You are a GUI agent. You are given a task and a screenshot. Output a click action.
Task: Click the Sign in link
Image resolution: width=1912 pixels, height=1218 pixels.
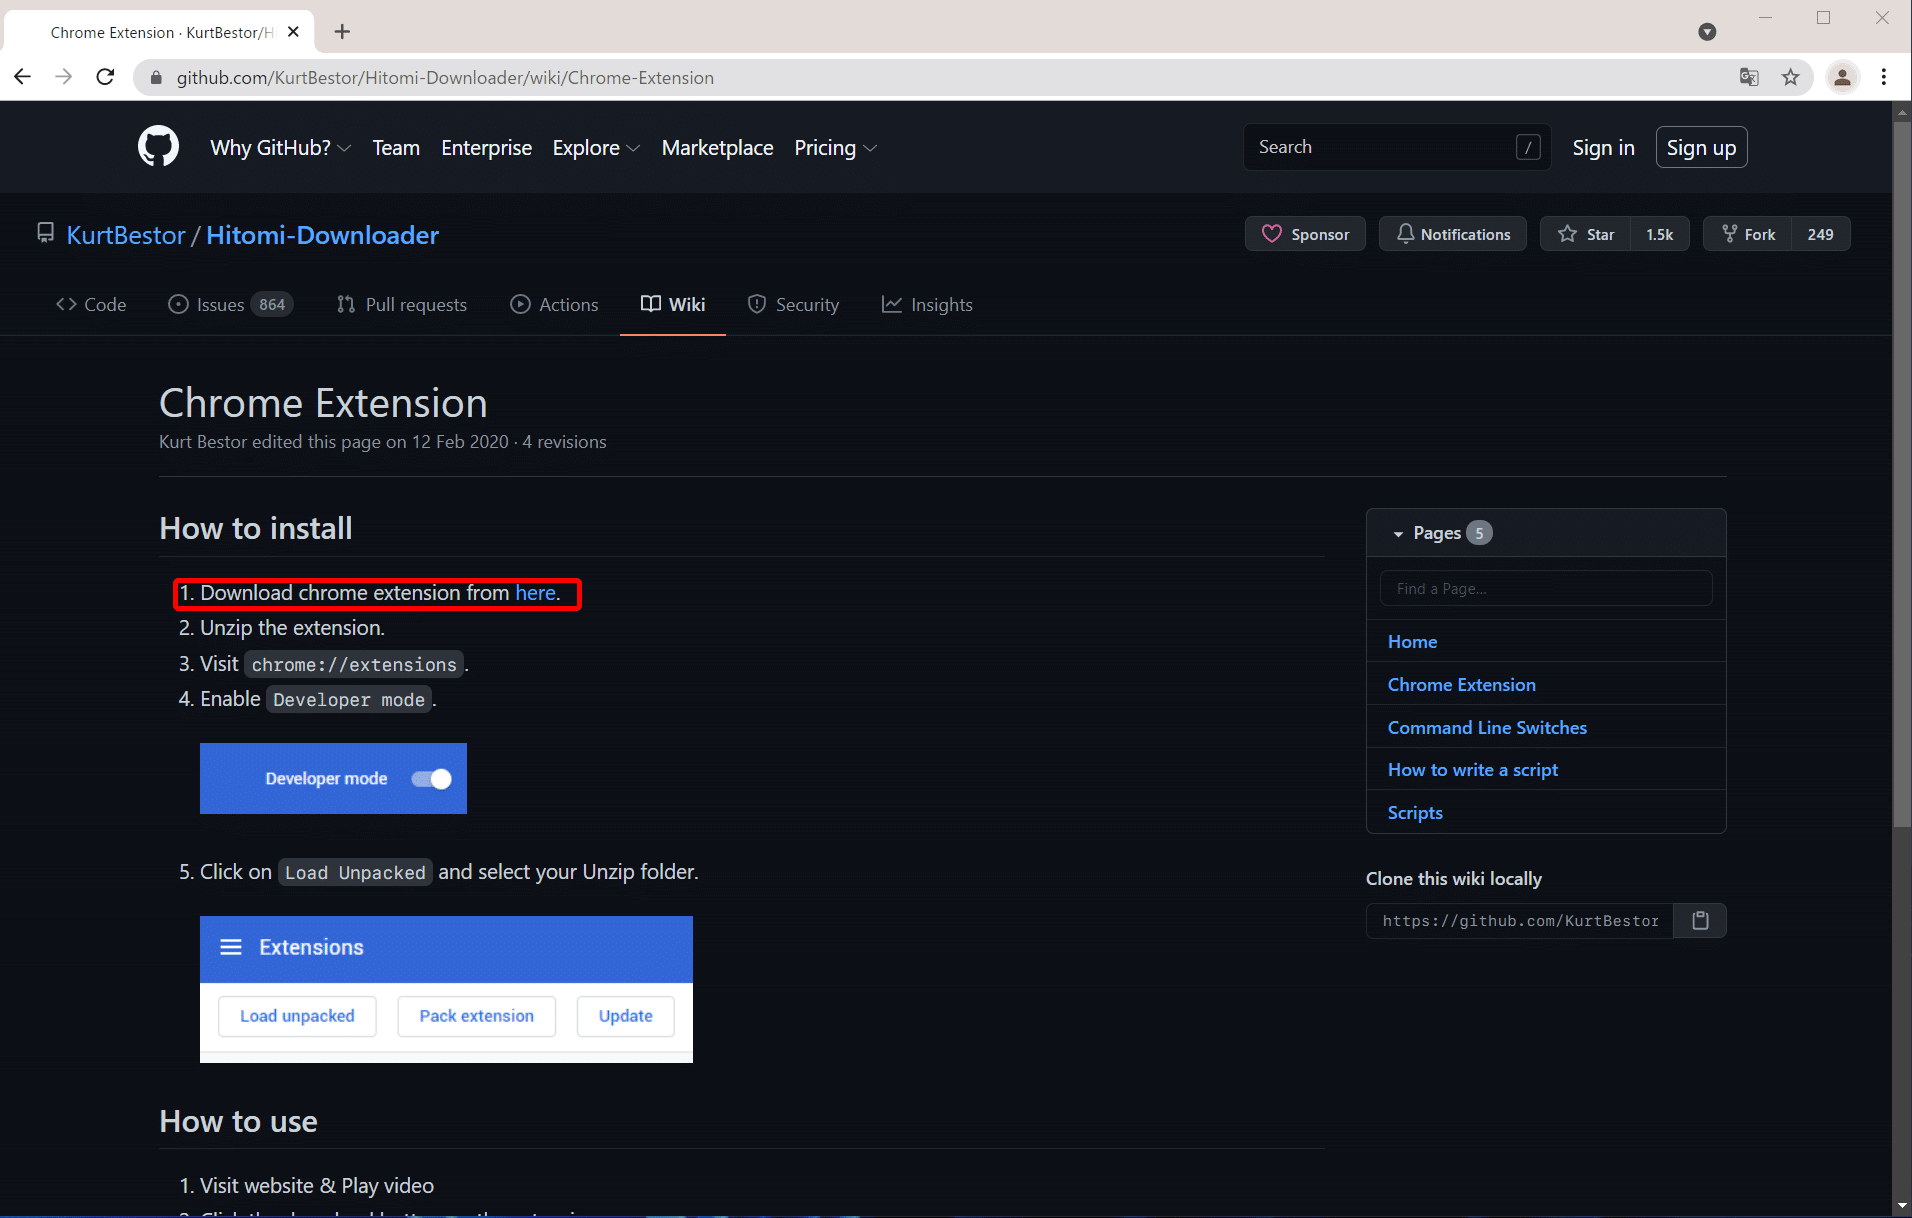(x=1603, y=148)
